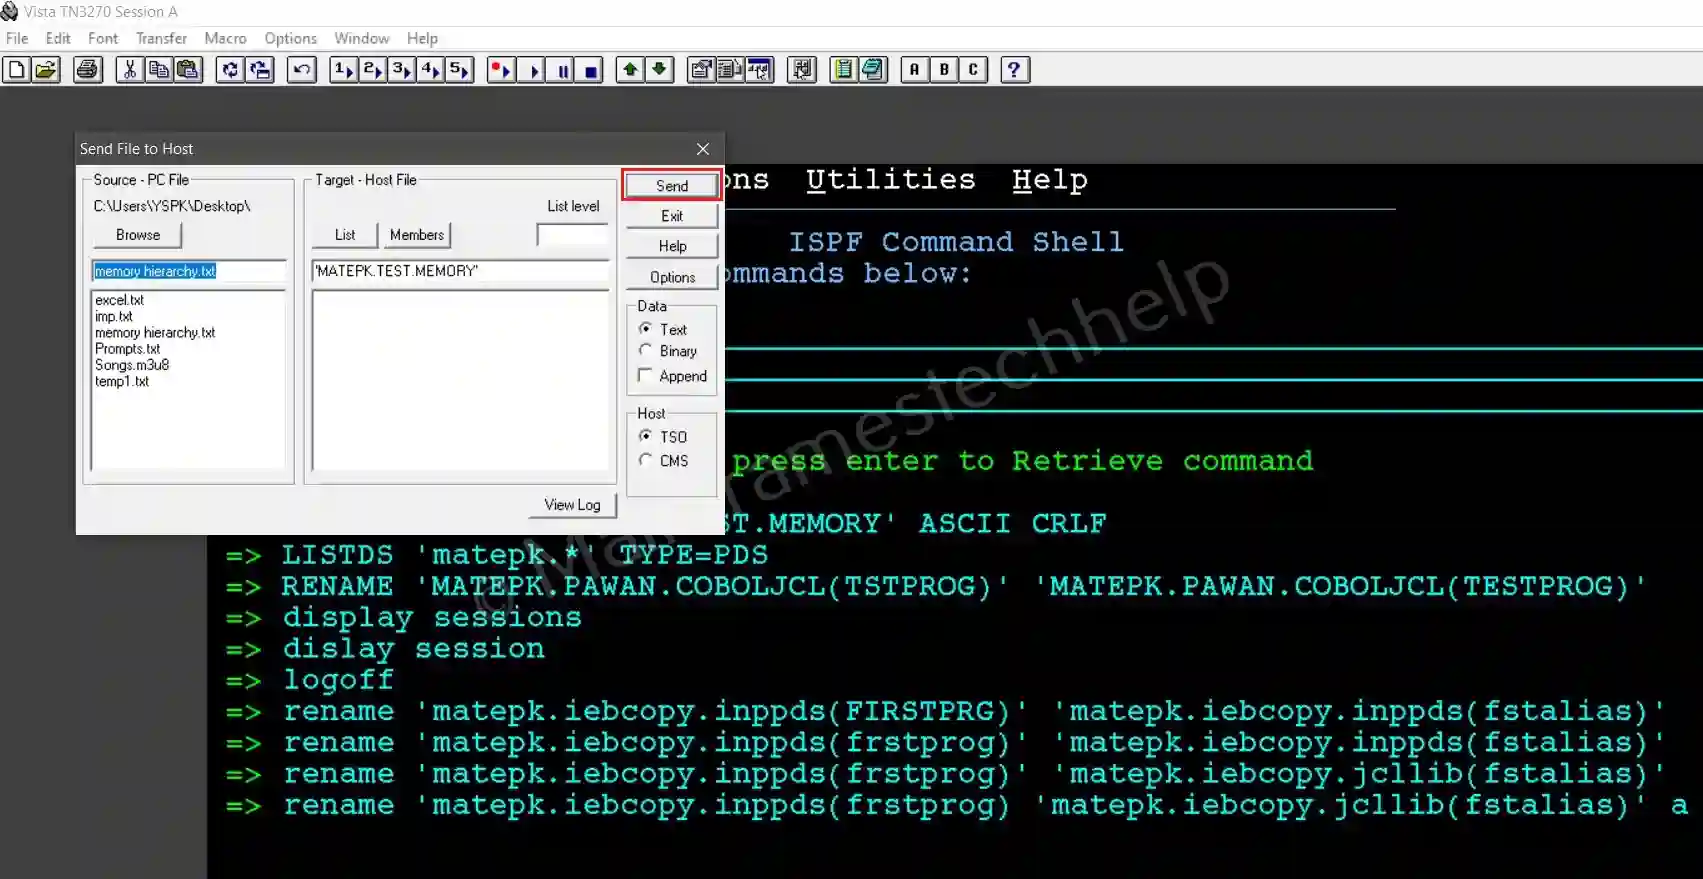The width and height of the screenshot is (1703, 879).
Task: Select the Binary data radio button
Action: pyautogui.click(x=646, y=351)
